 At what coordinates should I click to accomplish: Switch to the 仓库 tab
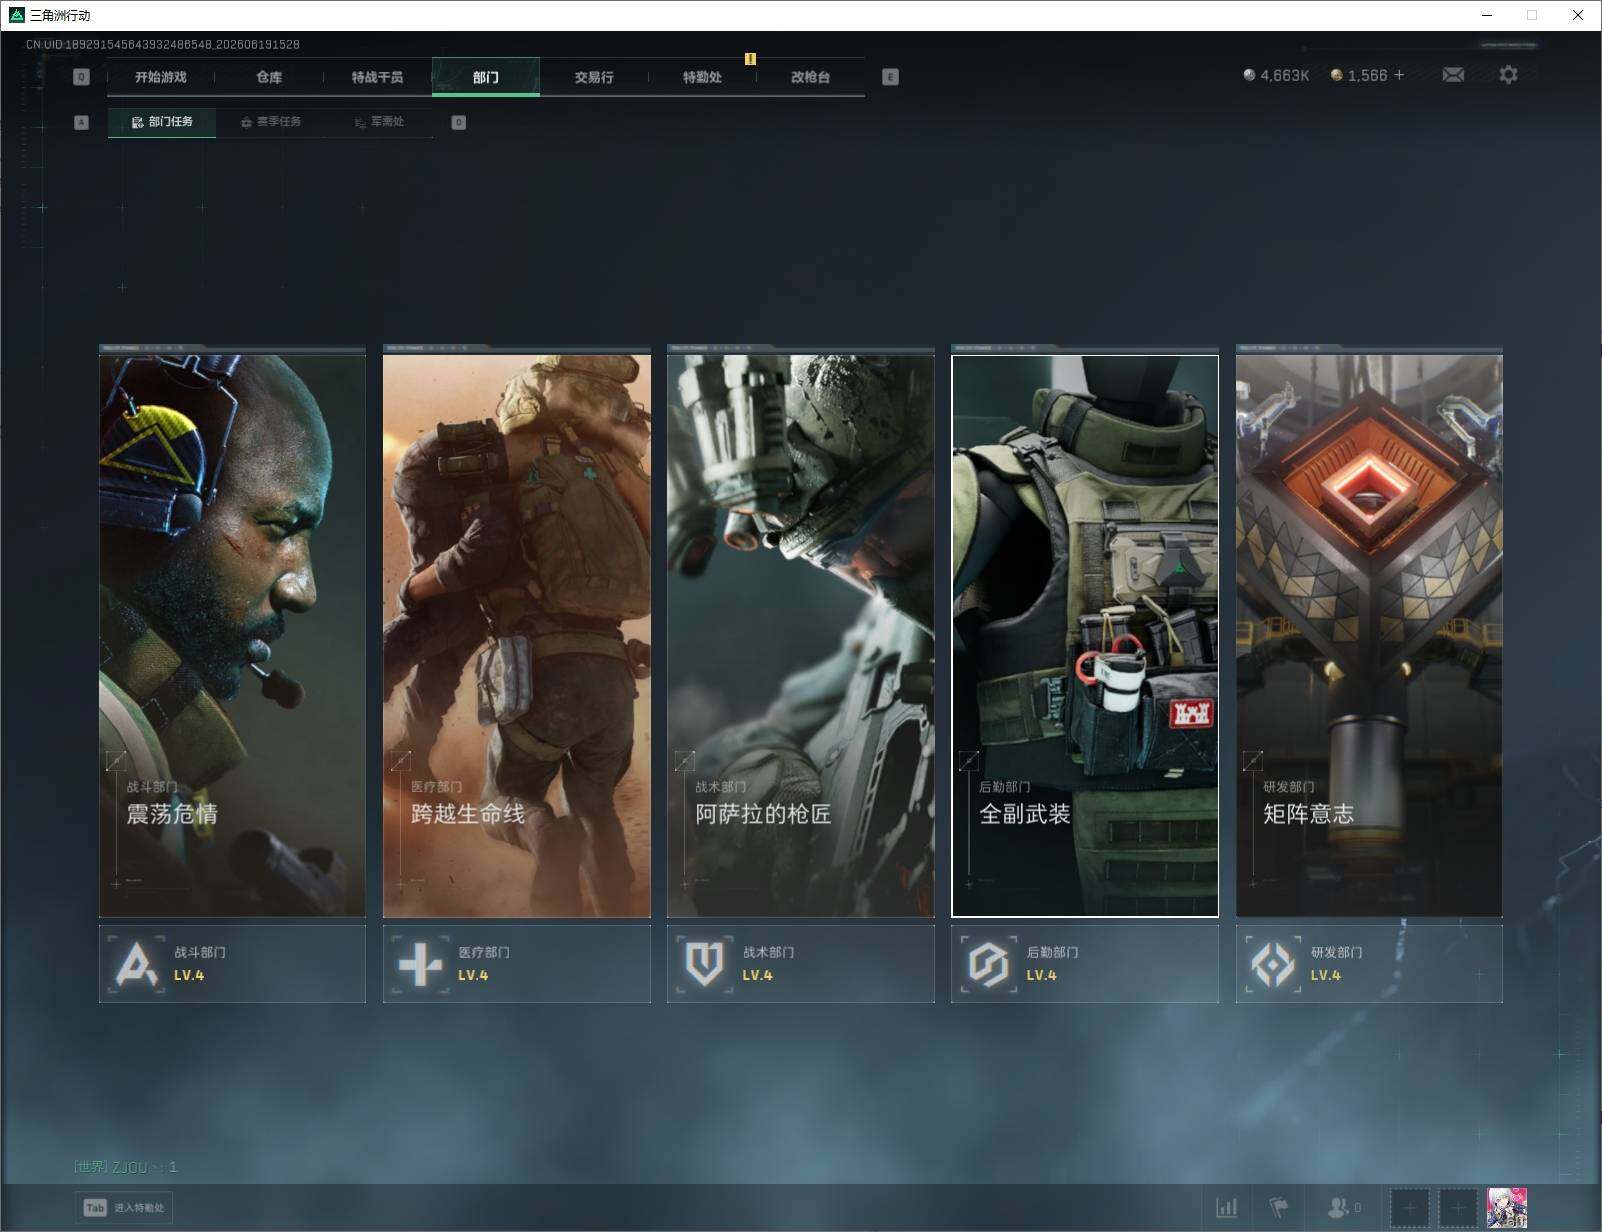coord(269,77)
